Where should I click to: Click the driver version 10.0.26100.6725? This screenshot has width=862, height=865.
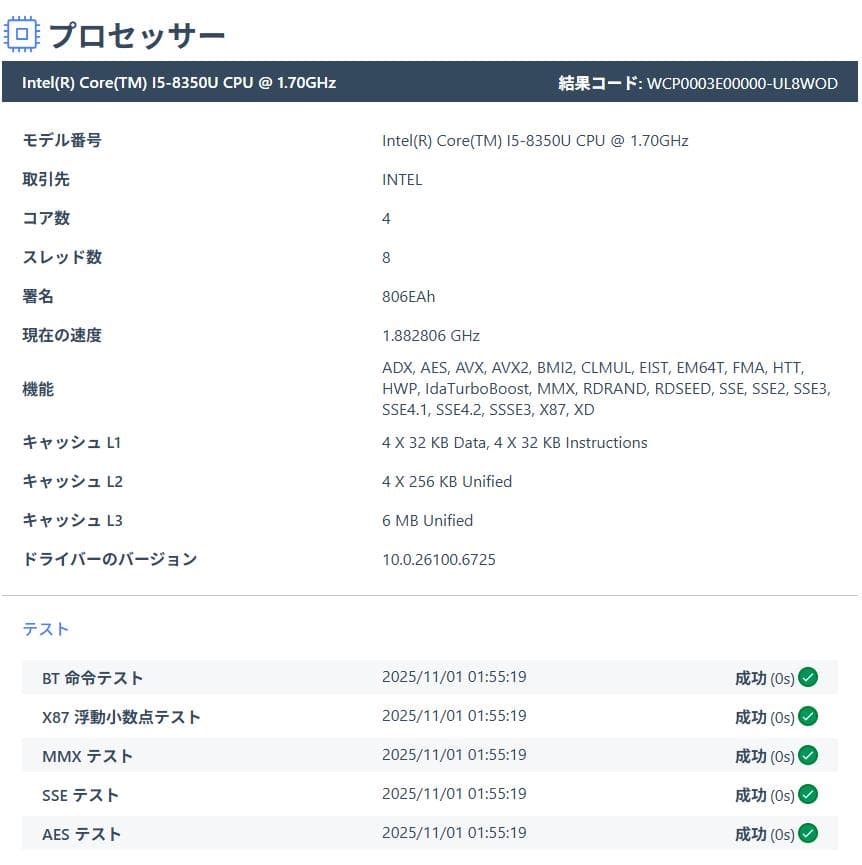[438, 559]
